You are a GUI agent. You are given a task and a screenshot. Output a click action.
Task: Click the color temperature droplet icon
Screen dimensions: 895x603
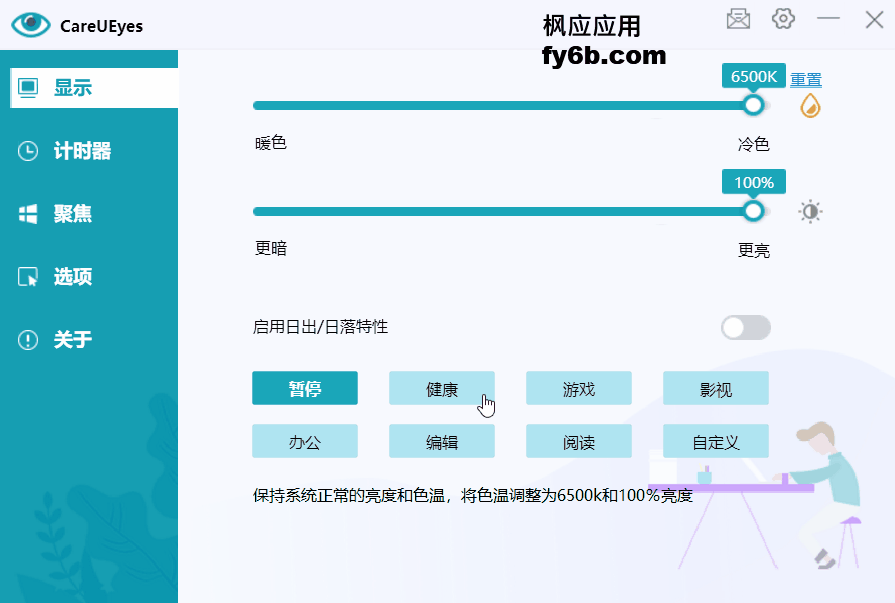coord(810,106)
